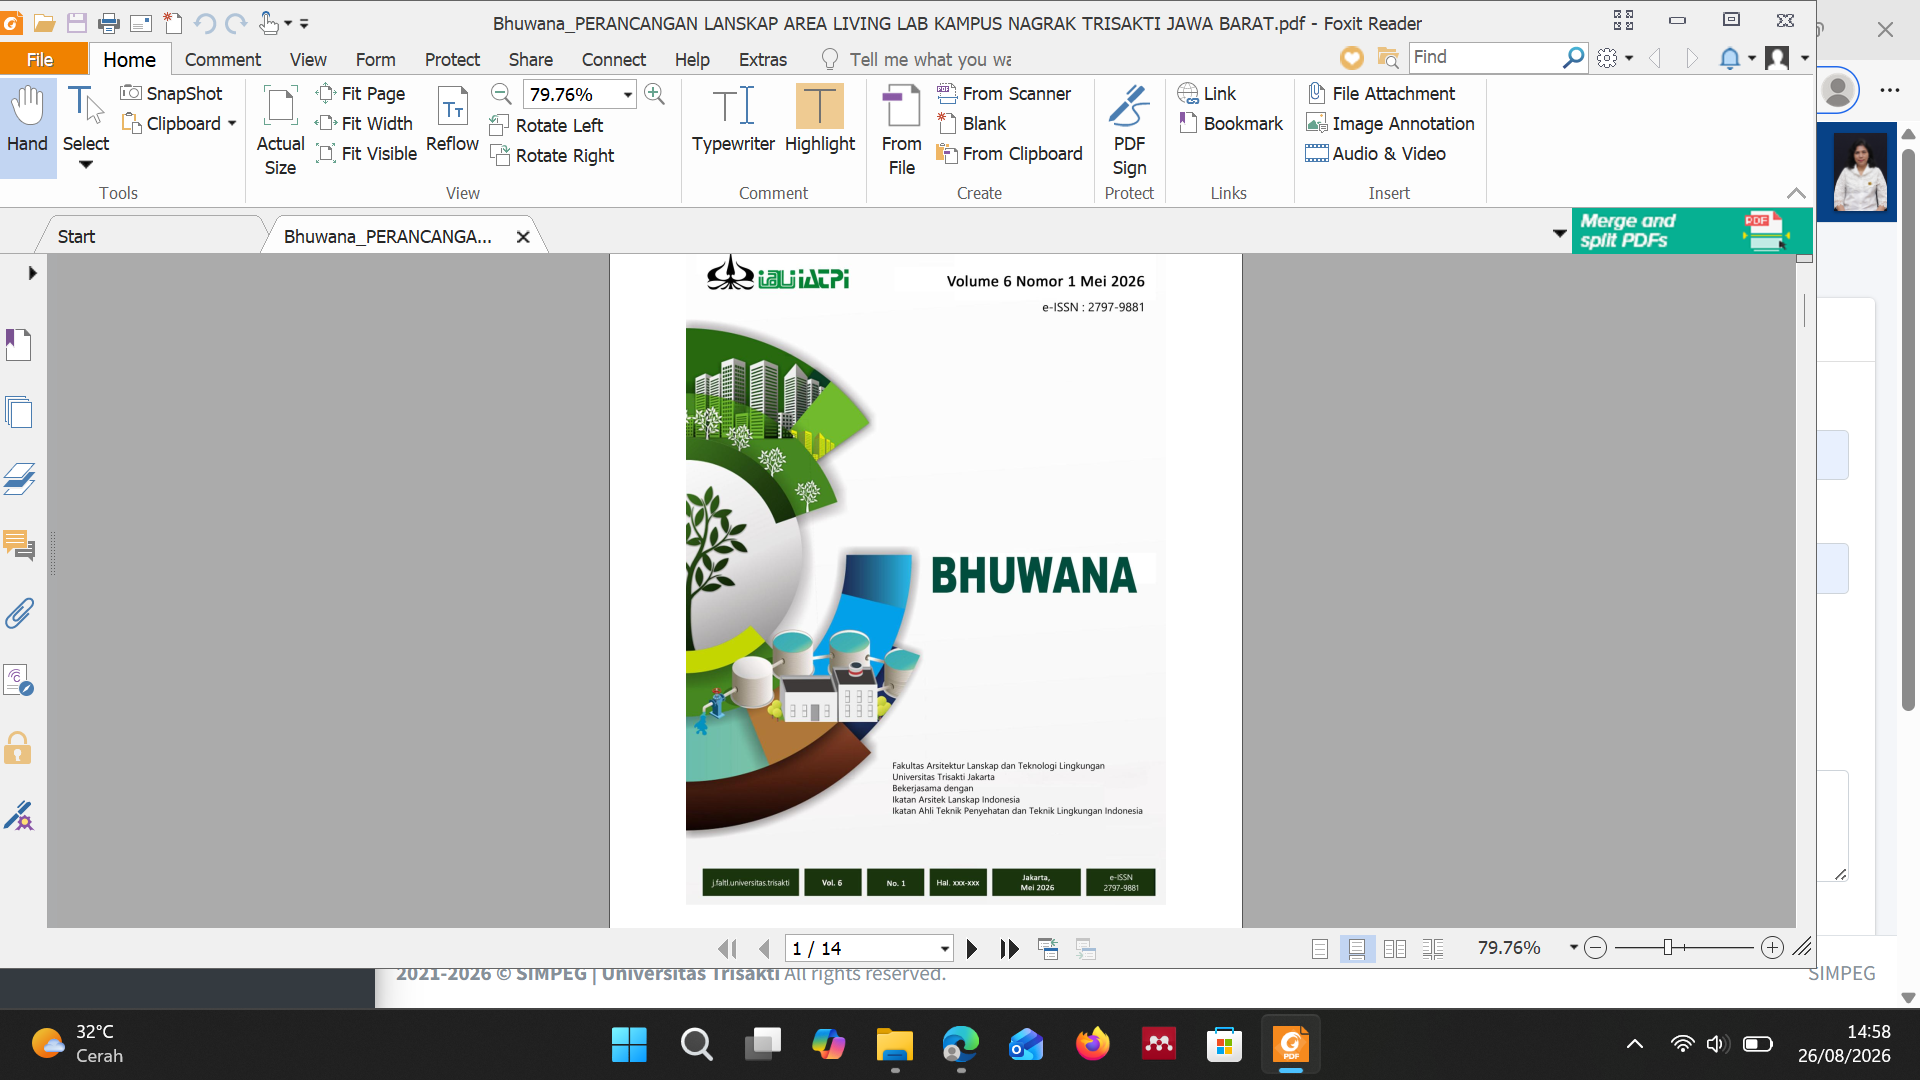1920x1080 pixels.
Task: Open the status bar zoom percentage dropdown
Action: point(1573,947)
